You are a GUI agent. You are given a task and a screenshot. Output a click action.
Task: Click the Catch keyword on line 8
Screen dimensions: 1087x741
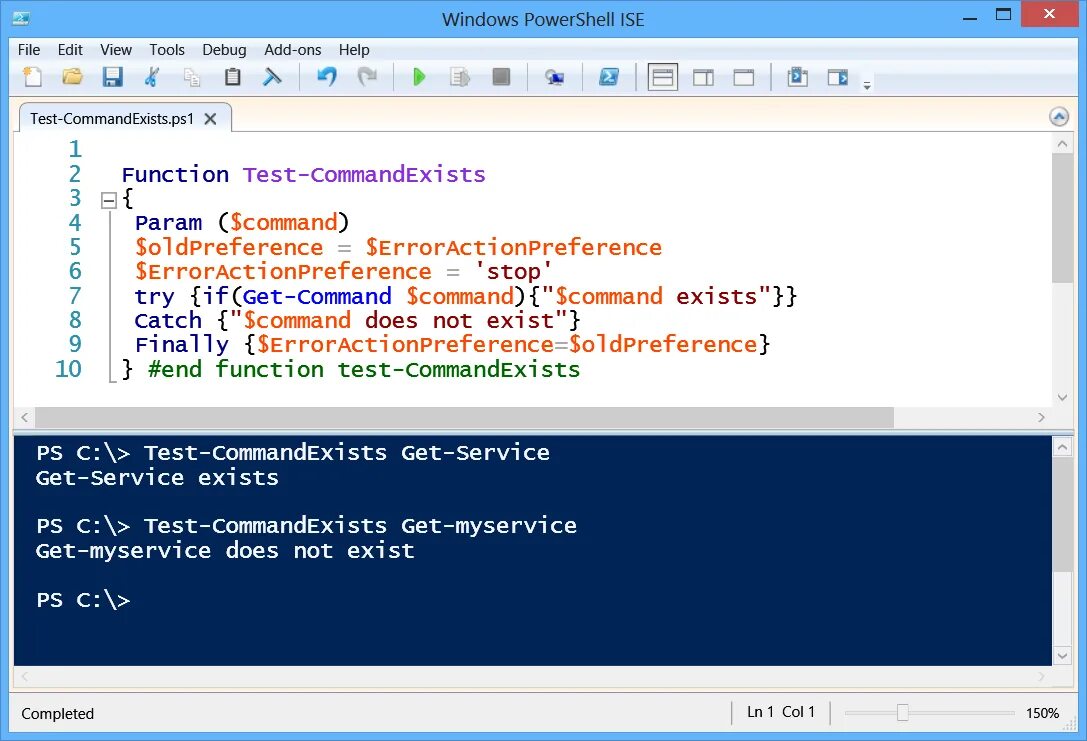(x=168, y=321)
